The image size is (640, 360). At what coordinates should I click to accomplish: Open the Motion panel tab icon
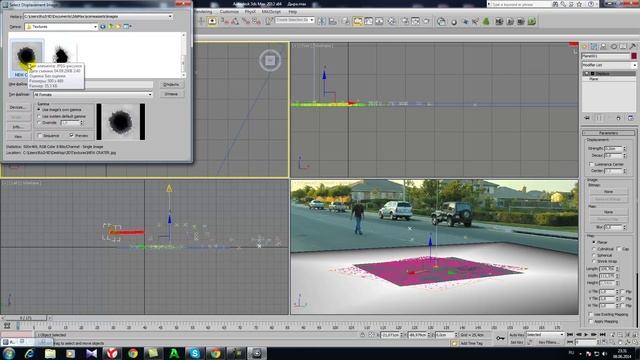click(x=613, y=46)
